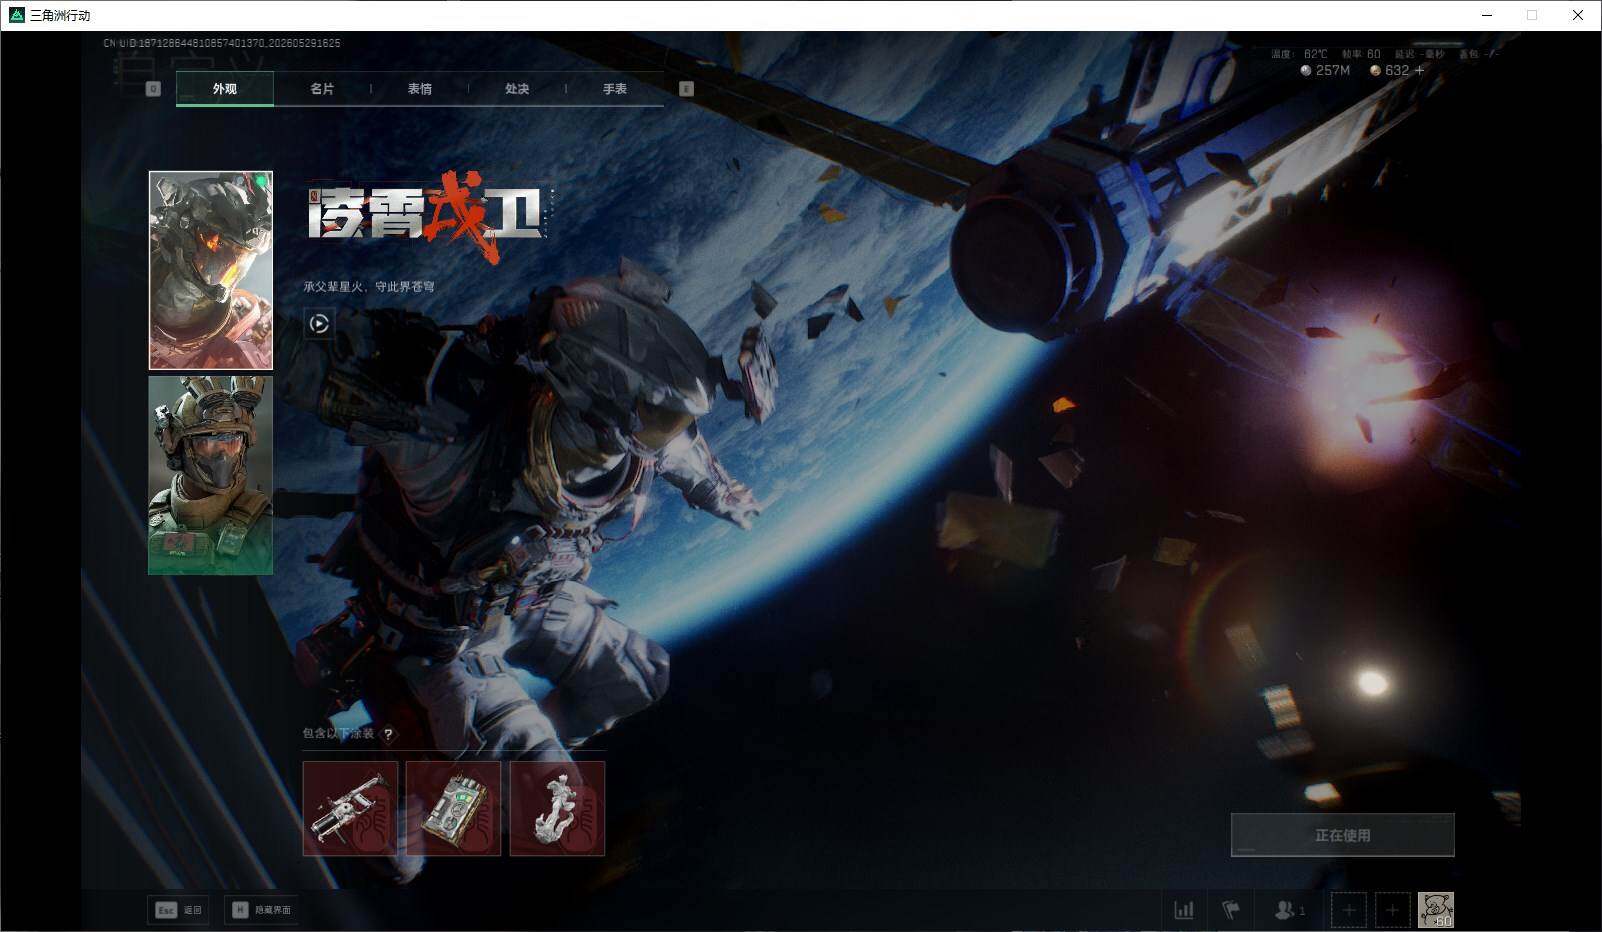
Task: Select the green camo soldier skin thumbnail
Action: tap(211, 475)
